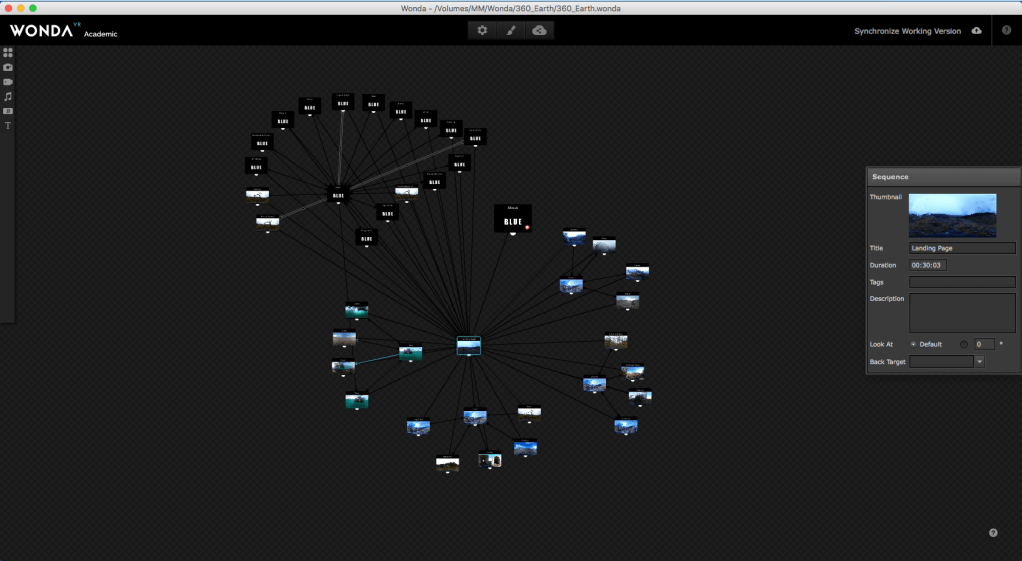Click the sequence thumbnail preview image
1022x561 pixels.
952,215
